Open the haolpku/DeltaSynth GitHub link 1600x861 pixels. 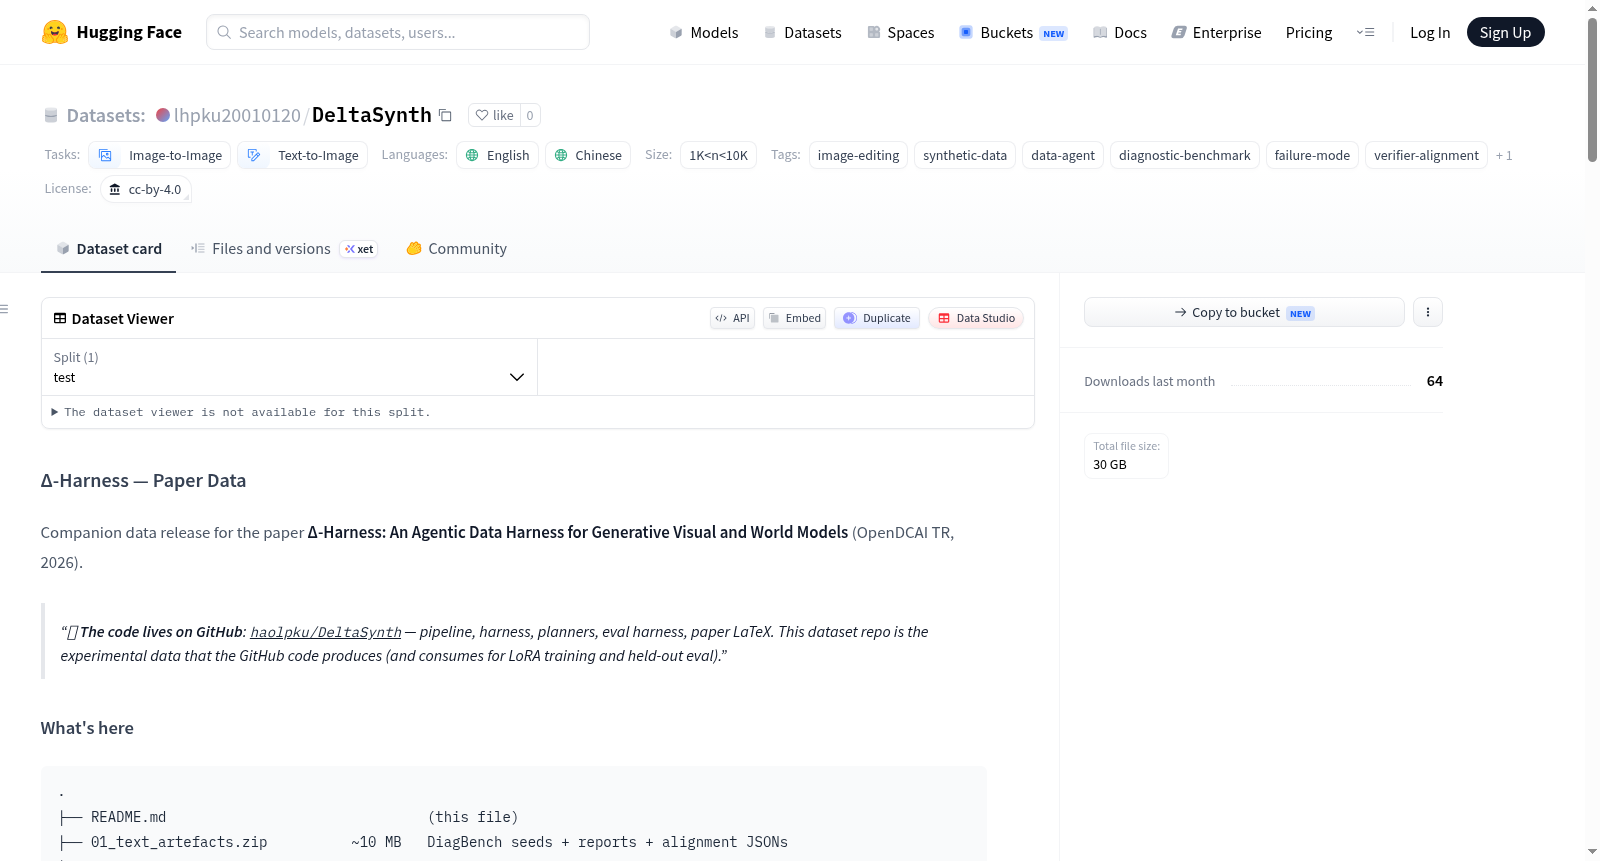[326, 632]
